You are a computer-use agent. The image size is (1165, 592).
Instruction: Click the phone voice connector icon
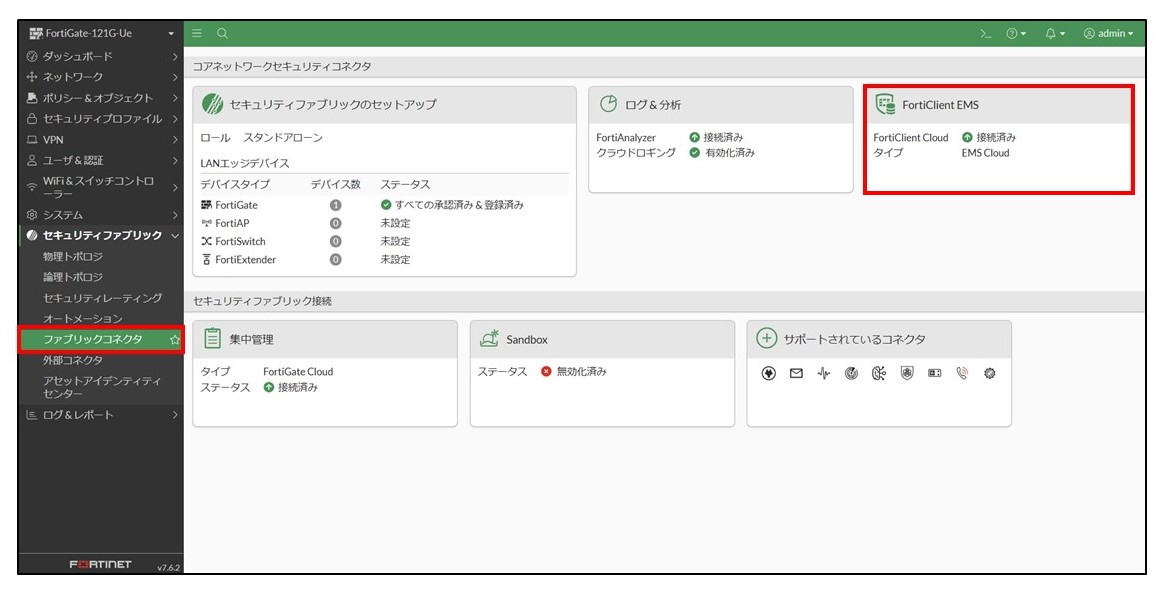click(x=962, y=374)
